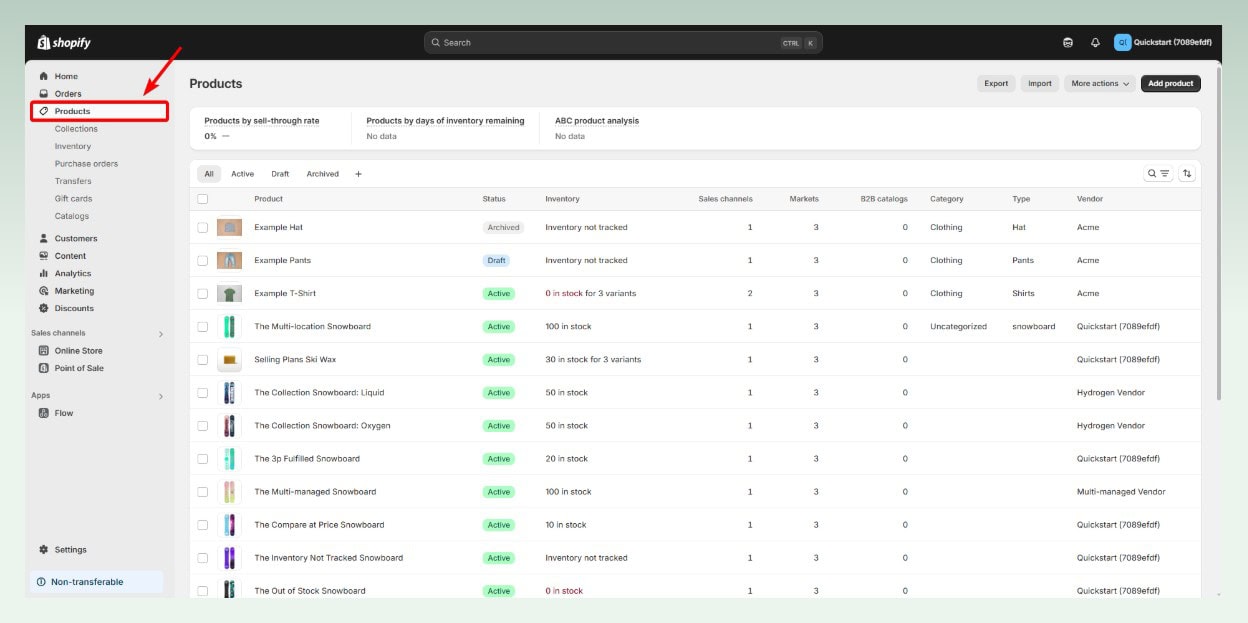Screen dimensions: 1248x623
Task: Open the Selling Plans Ski Wax thumbnail
Action: pos(229,360)
